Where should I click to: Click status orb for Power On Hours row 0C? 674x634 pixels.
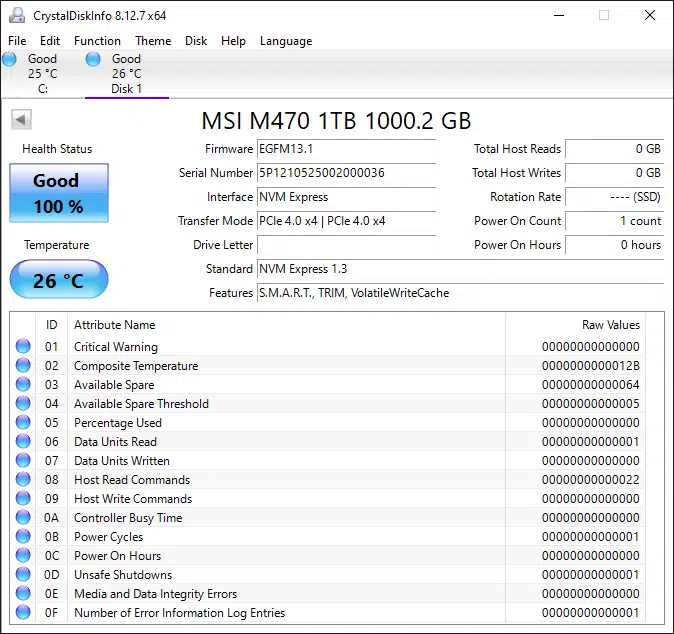(x=23, y=555)
